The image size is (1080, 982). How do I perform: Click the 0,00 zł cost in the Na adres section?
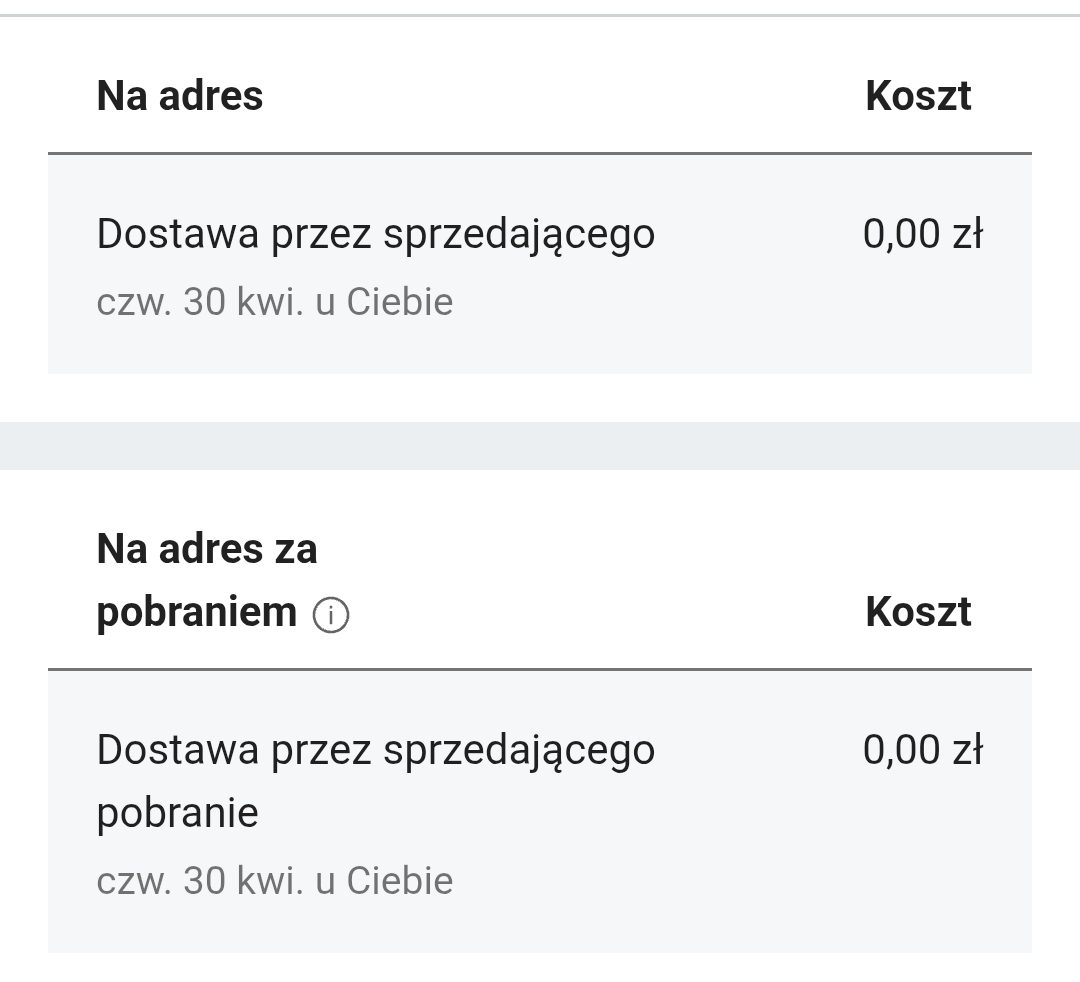(922, 234)
